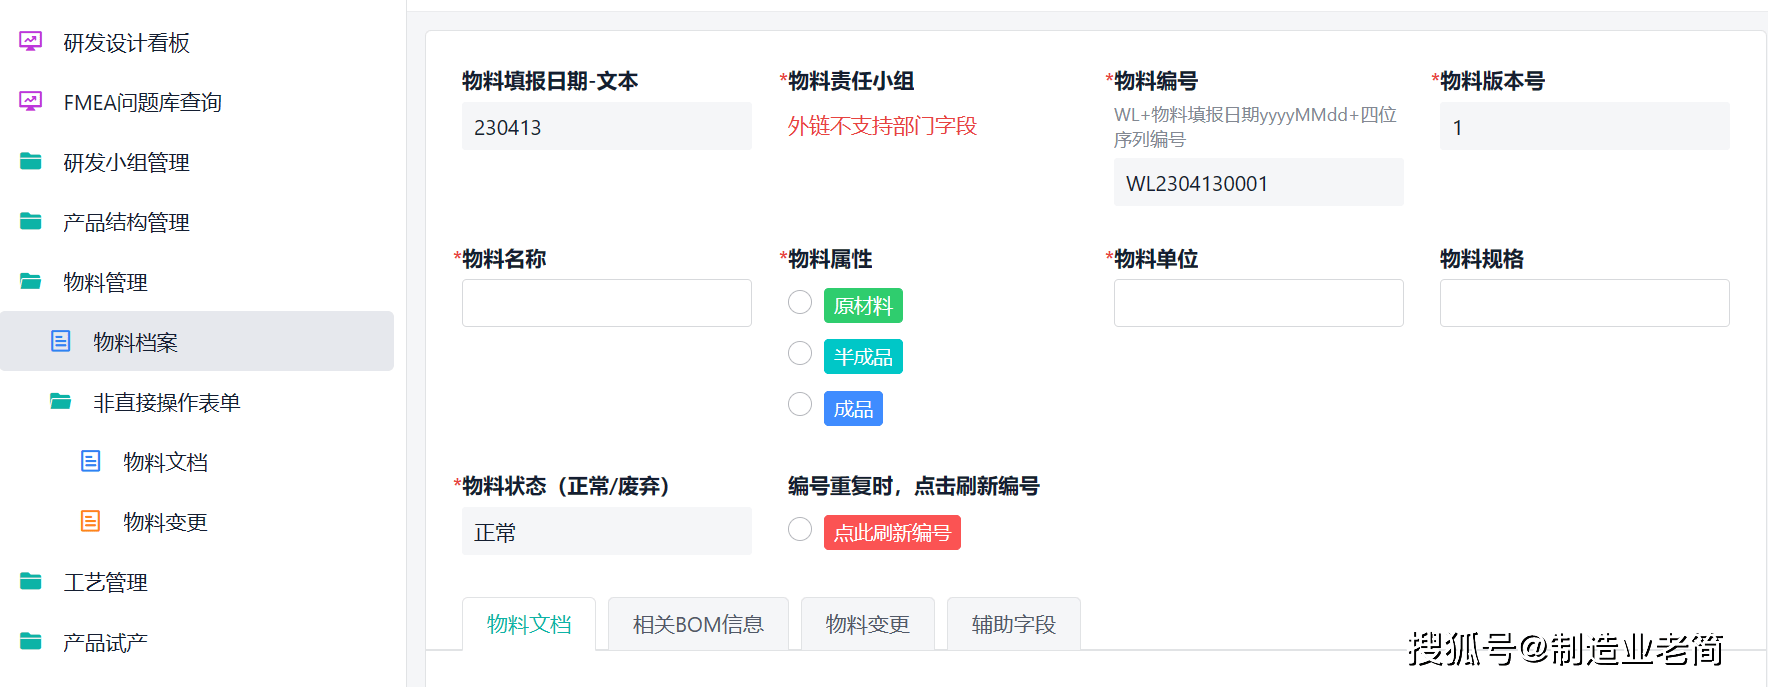1768x687 pixels.
Task: Click the 研发小组管理 folder icon
Action: click(31, 161)
